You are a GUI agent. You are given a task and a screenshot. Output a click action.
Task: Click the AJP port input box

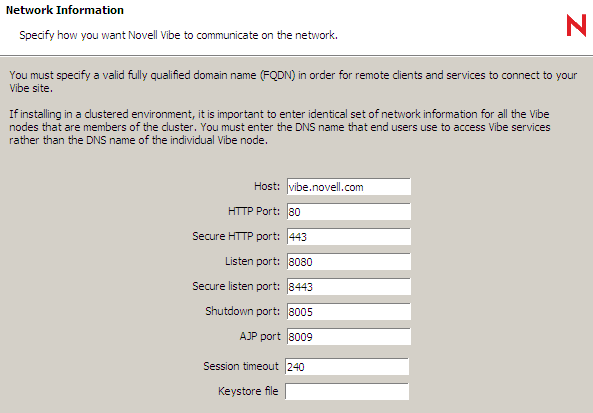pos(349,336)
